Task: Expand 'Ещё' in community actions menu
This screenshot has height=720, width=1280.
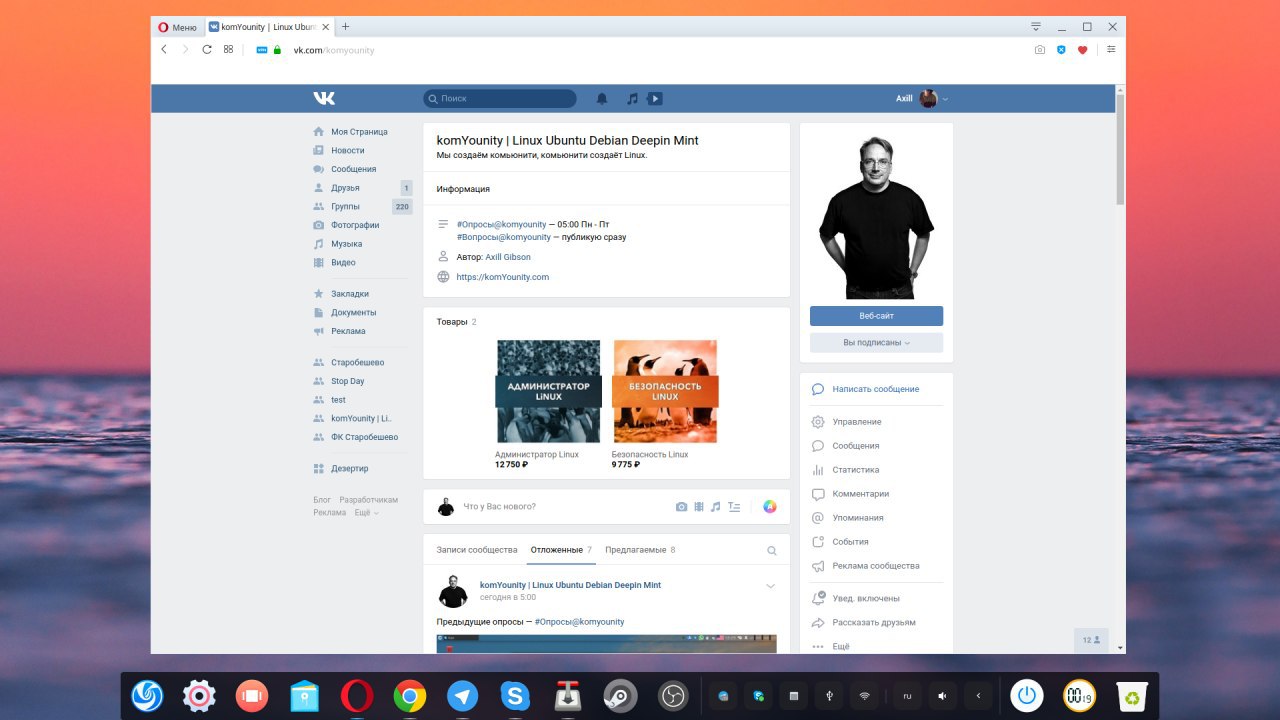Action: pos(841,647)
